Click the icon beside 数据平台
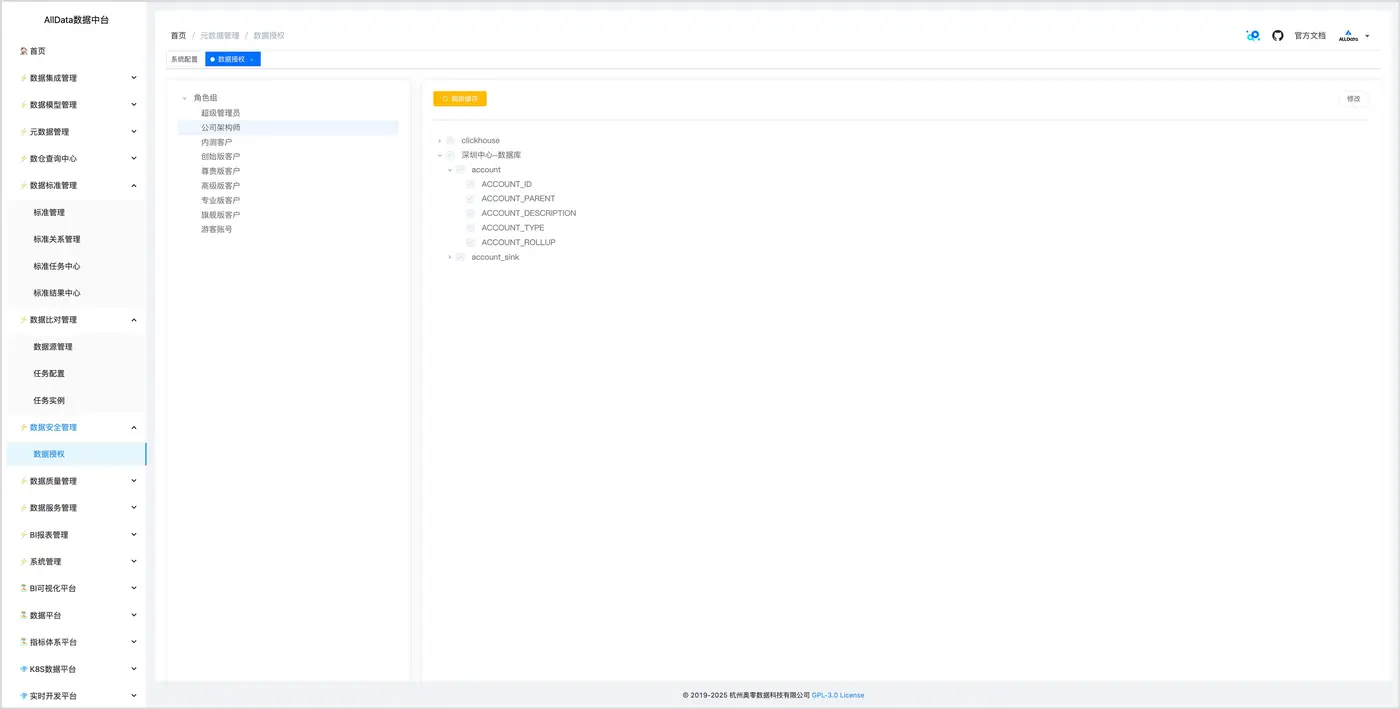Screen dimensions: 1400x709 pos(24,615)
